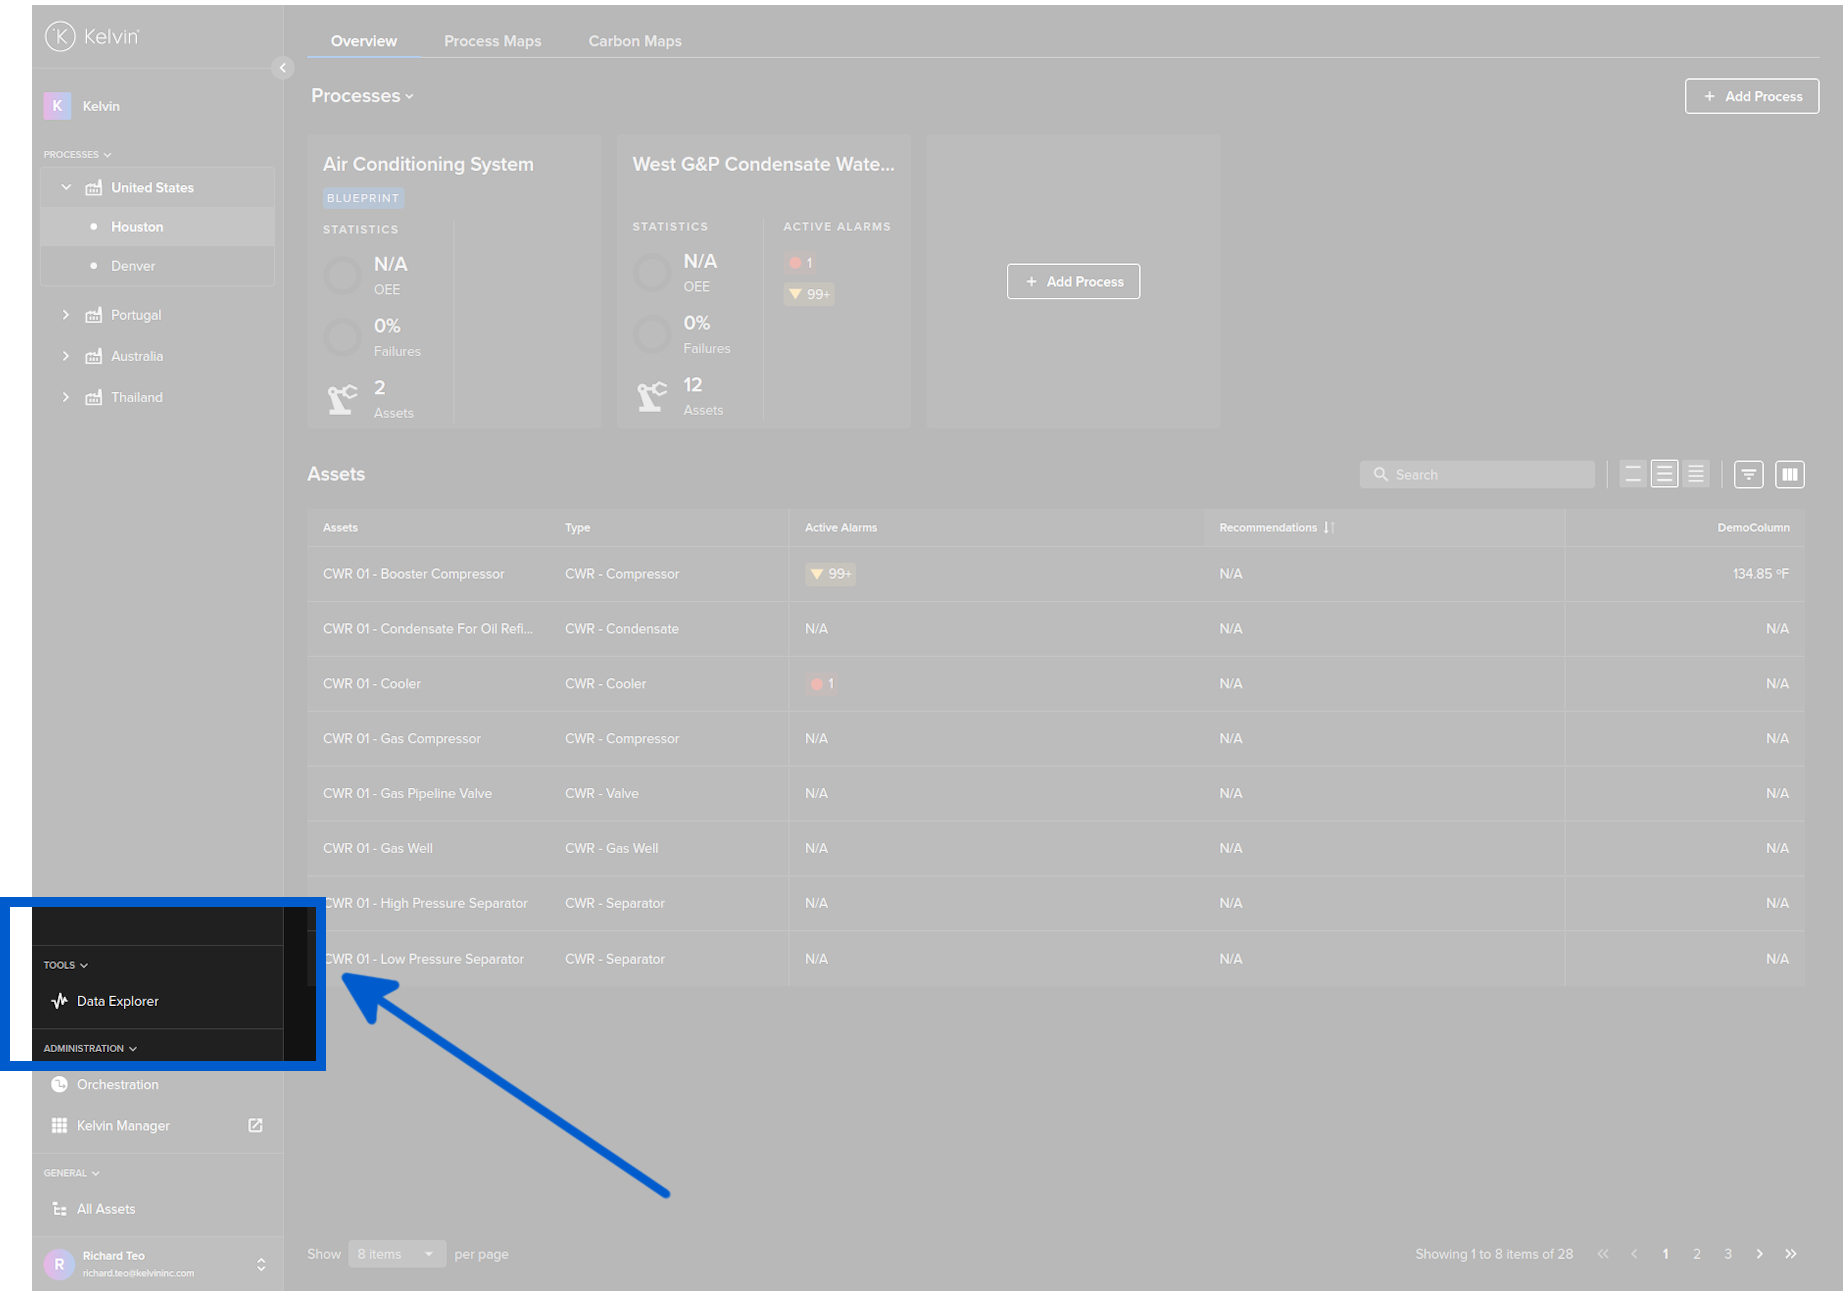Open the Kelvin Manager external link icon
Image resolution: width=1848 pixels, height=1312 pixels.
(255, 1126)
